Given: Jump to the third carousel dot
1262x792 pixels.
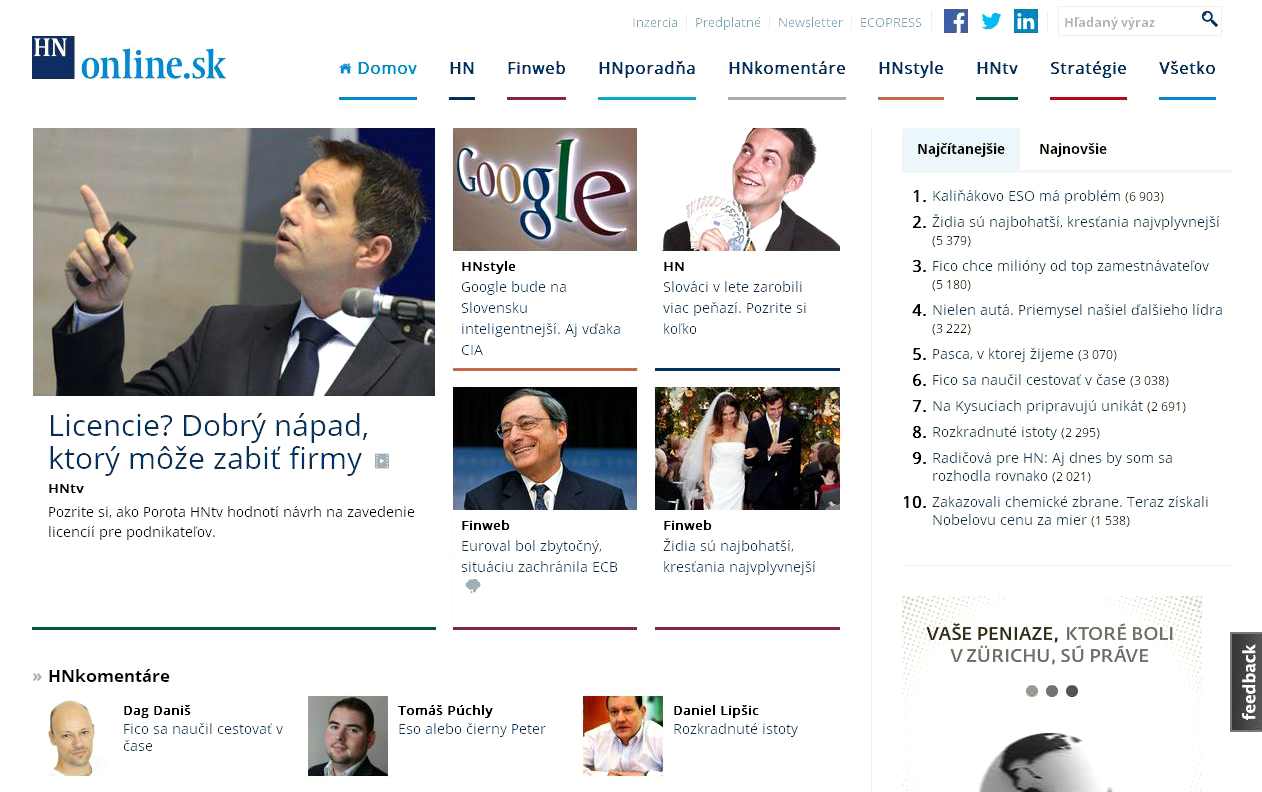Looking at the screenshot, I should (1072, 690).
